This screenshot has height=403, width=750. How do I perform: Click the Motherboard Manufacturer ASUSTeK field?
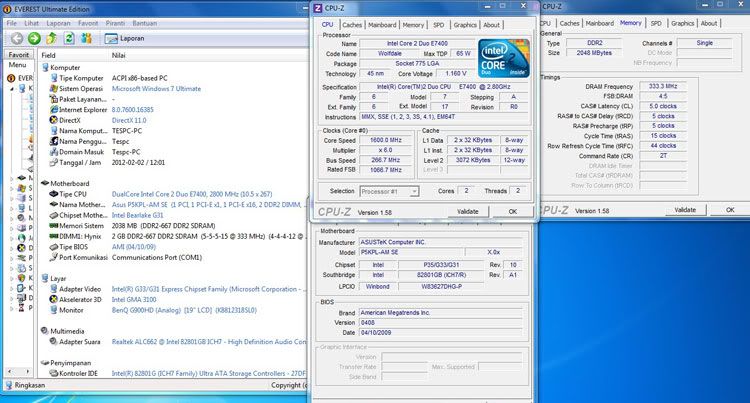click(441, 242)
